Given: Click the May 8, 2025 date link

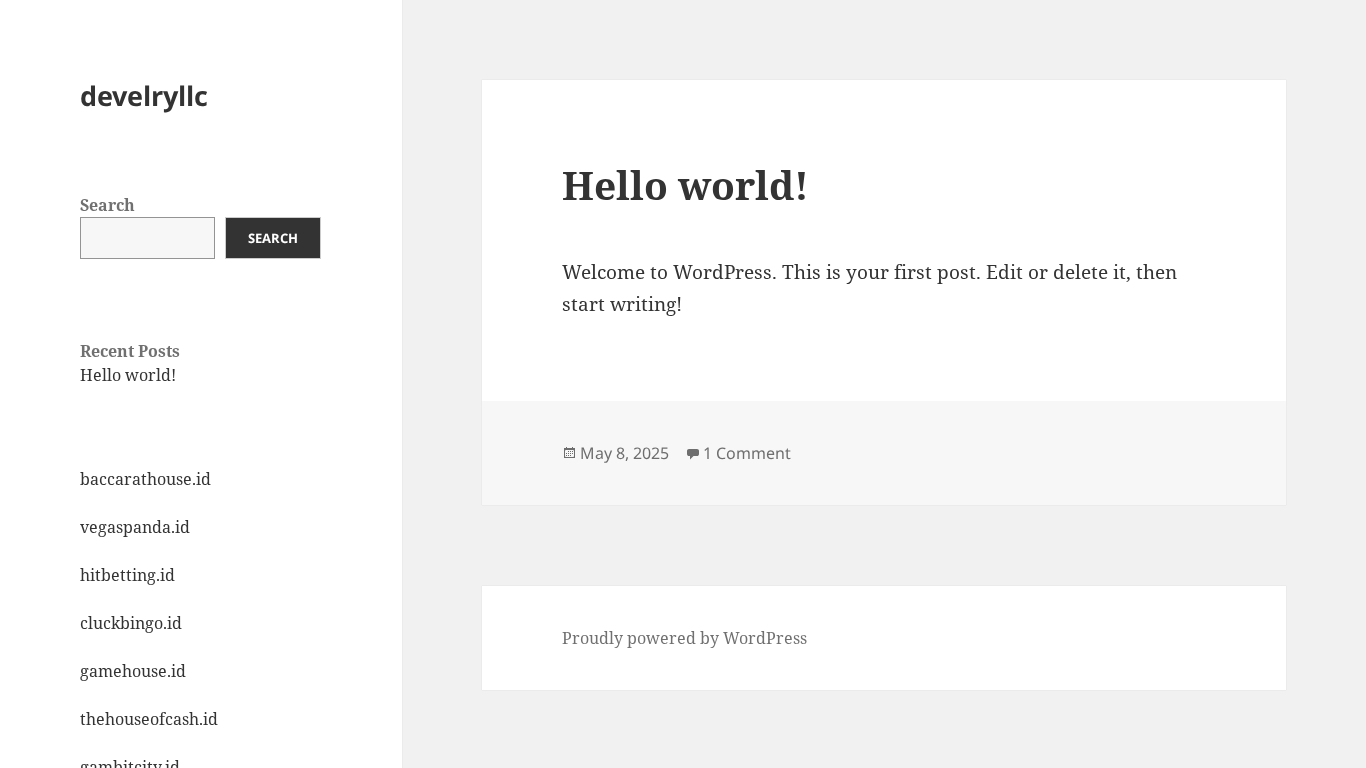Looking at the screenshot, I should pos(624,453).
